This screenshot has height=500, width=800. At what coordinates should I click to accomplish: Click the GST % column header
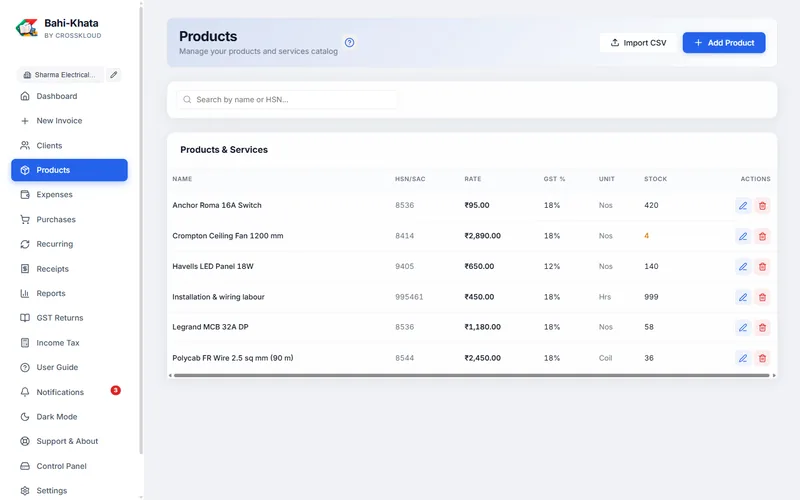[555, 179]
